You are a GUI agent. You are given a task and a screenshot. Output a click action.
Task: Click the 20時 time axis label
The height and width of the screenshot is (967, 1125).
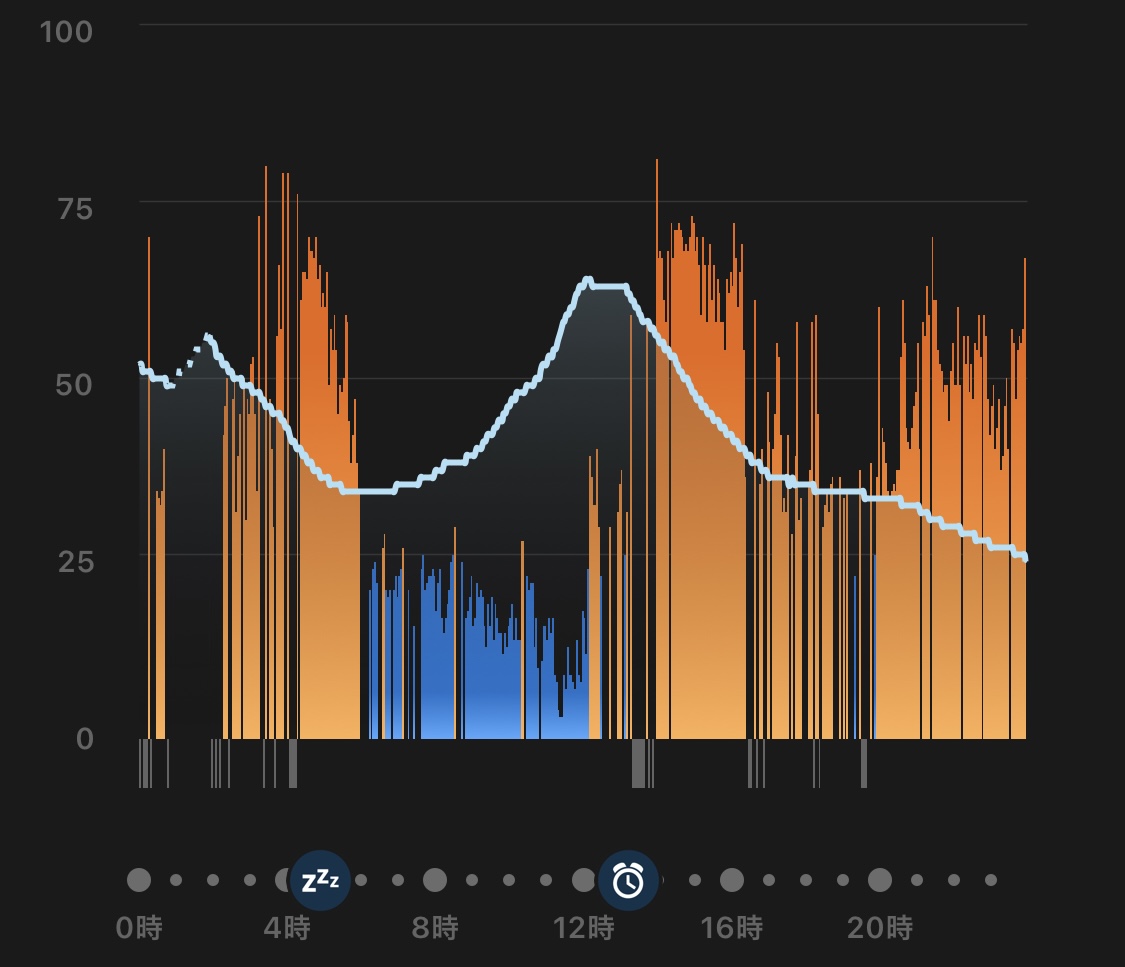[880, 928]
